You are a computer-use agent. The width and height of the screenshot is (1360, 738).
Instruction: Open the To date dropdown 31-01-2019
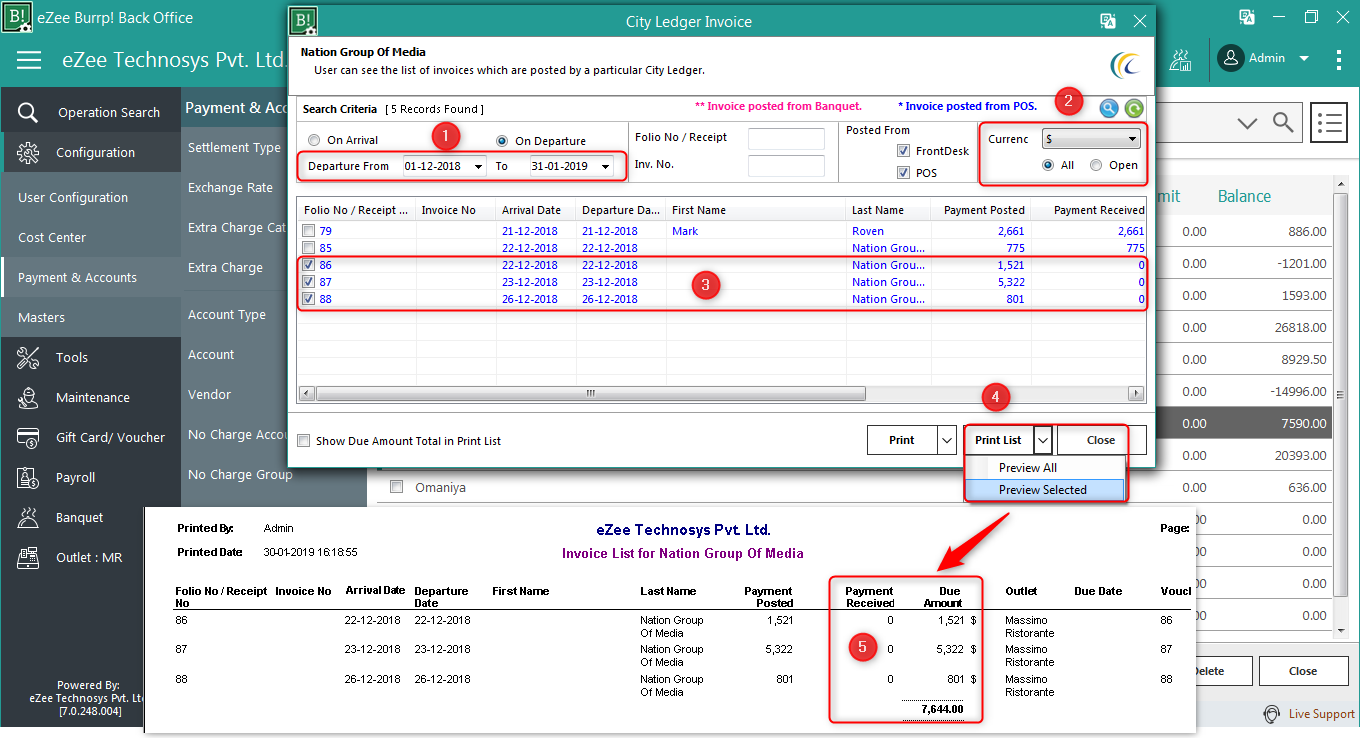606,166
